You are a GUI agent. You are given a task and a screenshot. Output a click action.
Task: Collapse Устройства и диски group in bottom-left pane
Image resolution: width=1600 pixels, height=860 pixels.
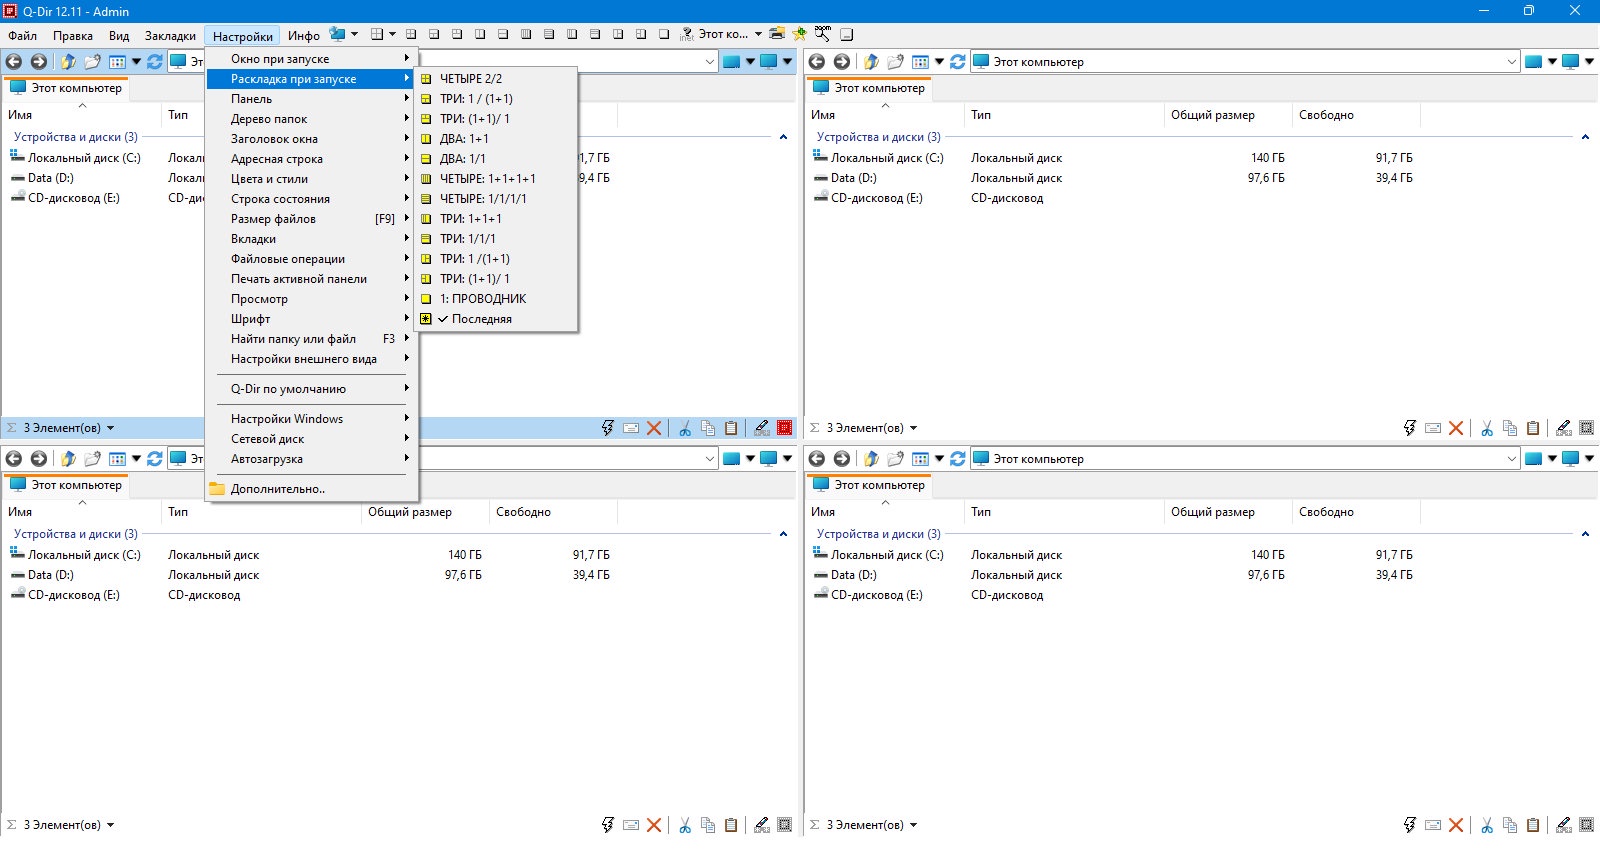click(x=783, y=534)
